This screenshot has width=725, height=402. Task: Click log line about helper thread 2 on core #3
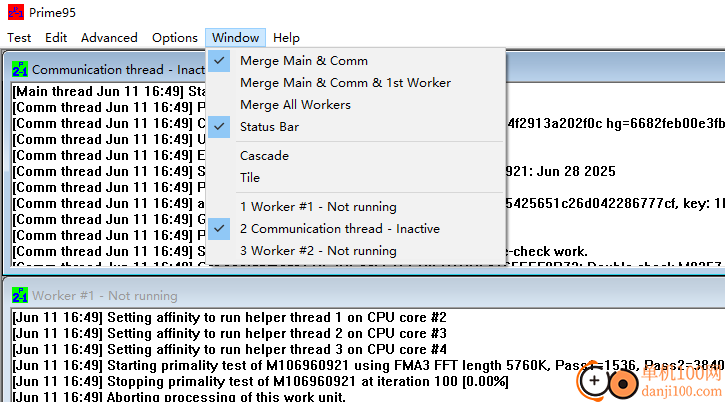pos(229,334)
